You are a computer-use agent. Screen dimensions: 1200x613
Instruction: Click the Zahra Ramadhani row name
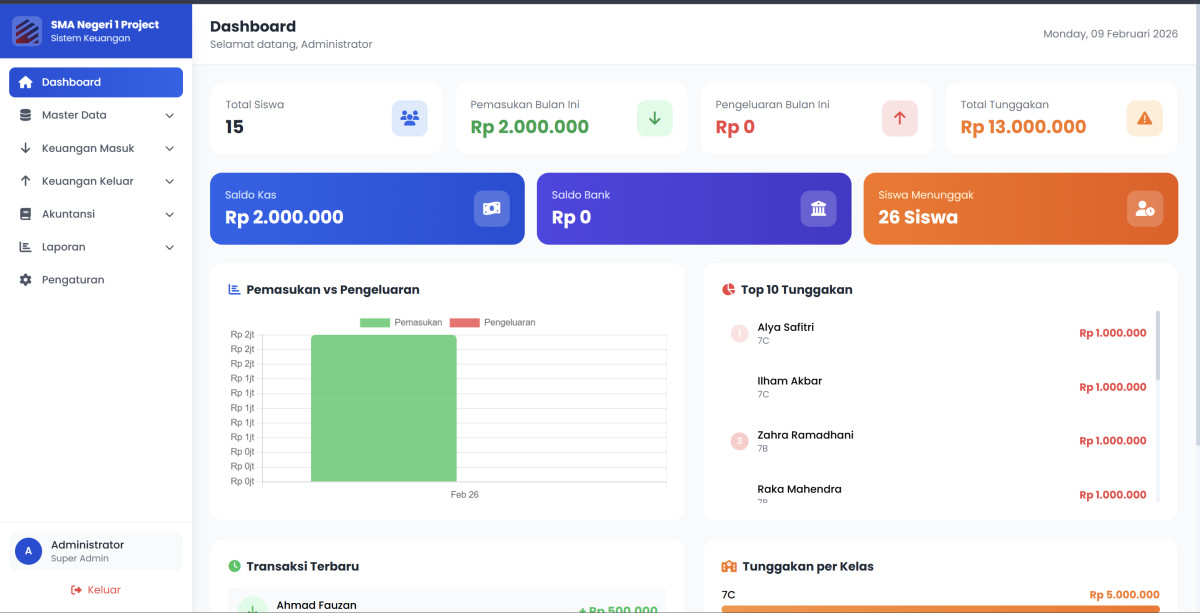click(x=805, y=435)
